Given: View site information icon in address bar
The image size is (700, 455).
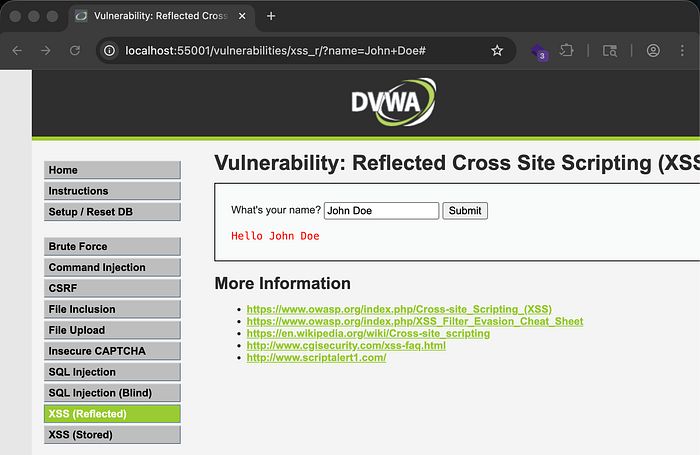Looking at the screenshot, I should tap(109, 50).
